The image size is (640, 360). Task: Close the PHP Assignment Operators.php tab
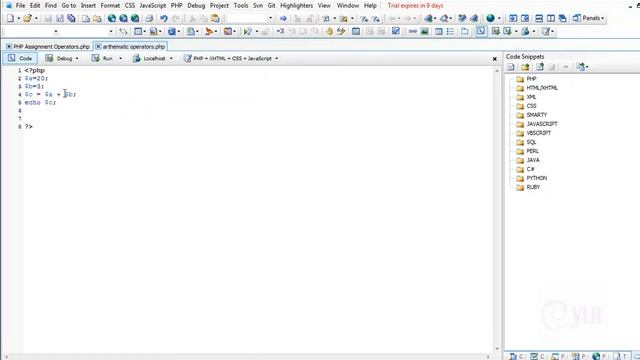tap(9, 47)
